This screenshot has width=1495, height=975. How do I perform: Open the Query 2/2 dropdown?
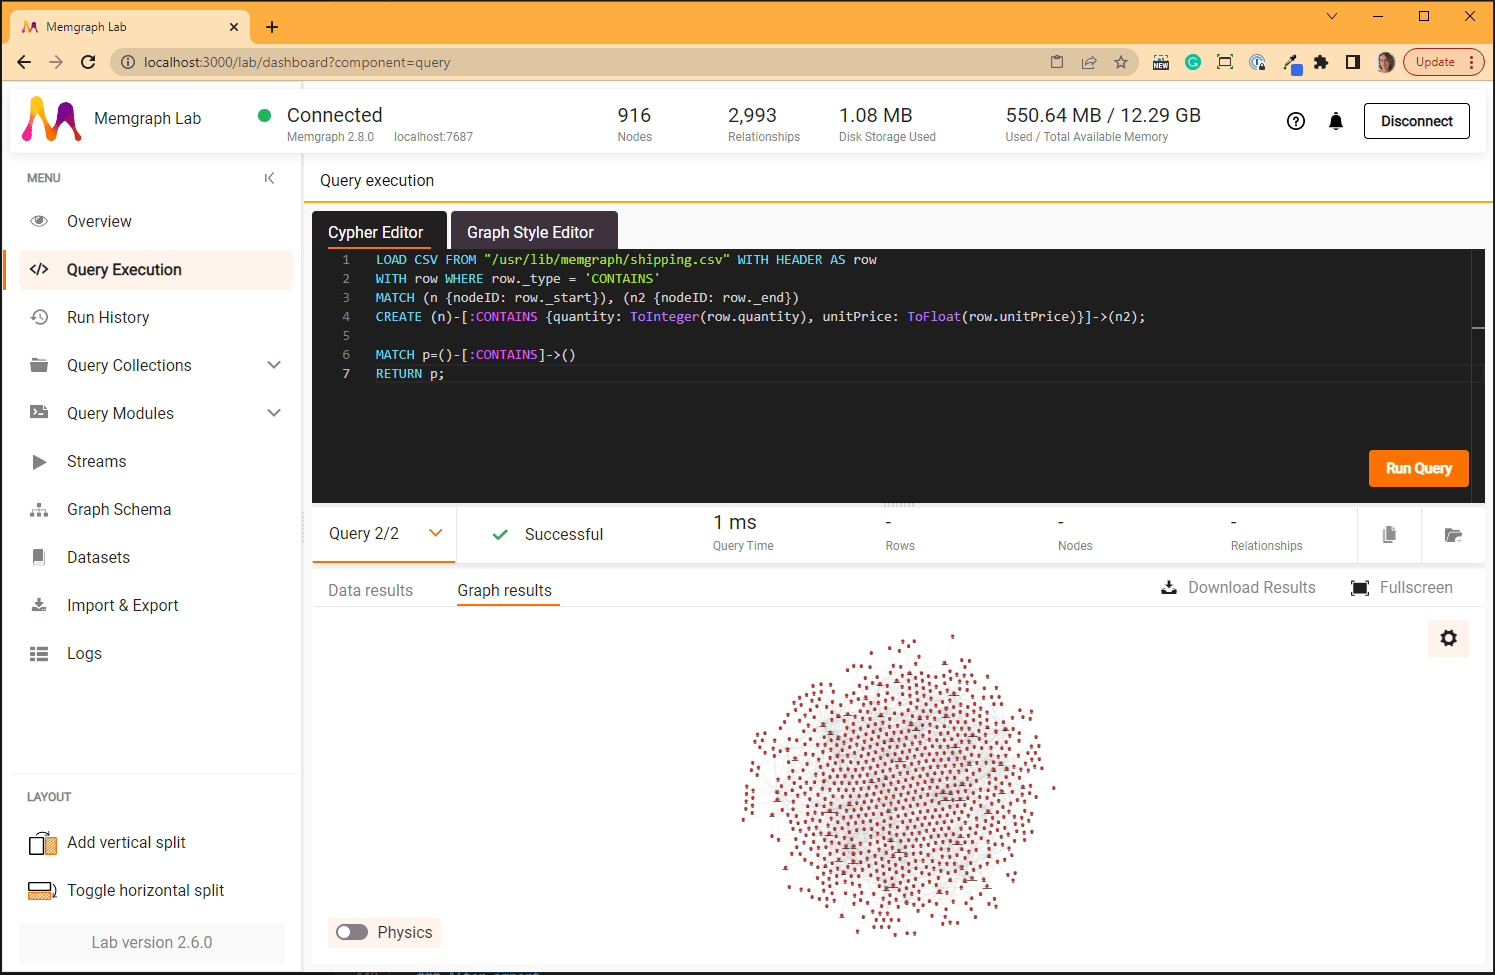pyautogui.click(x=384, y=534)
